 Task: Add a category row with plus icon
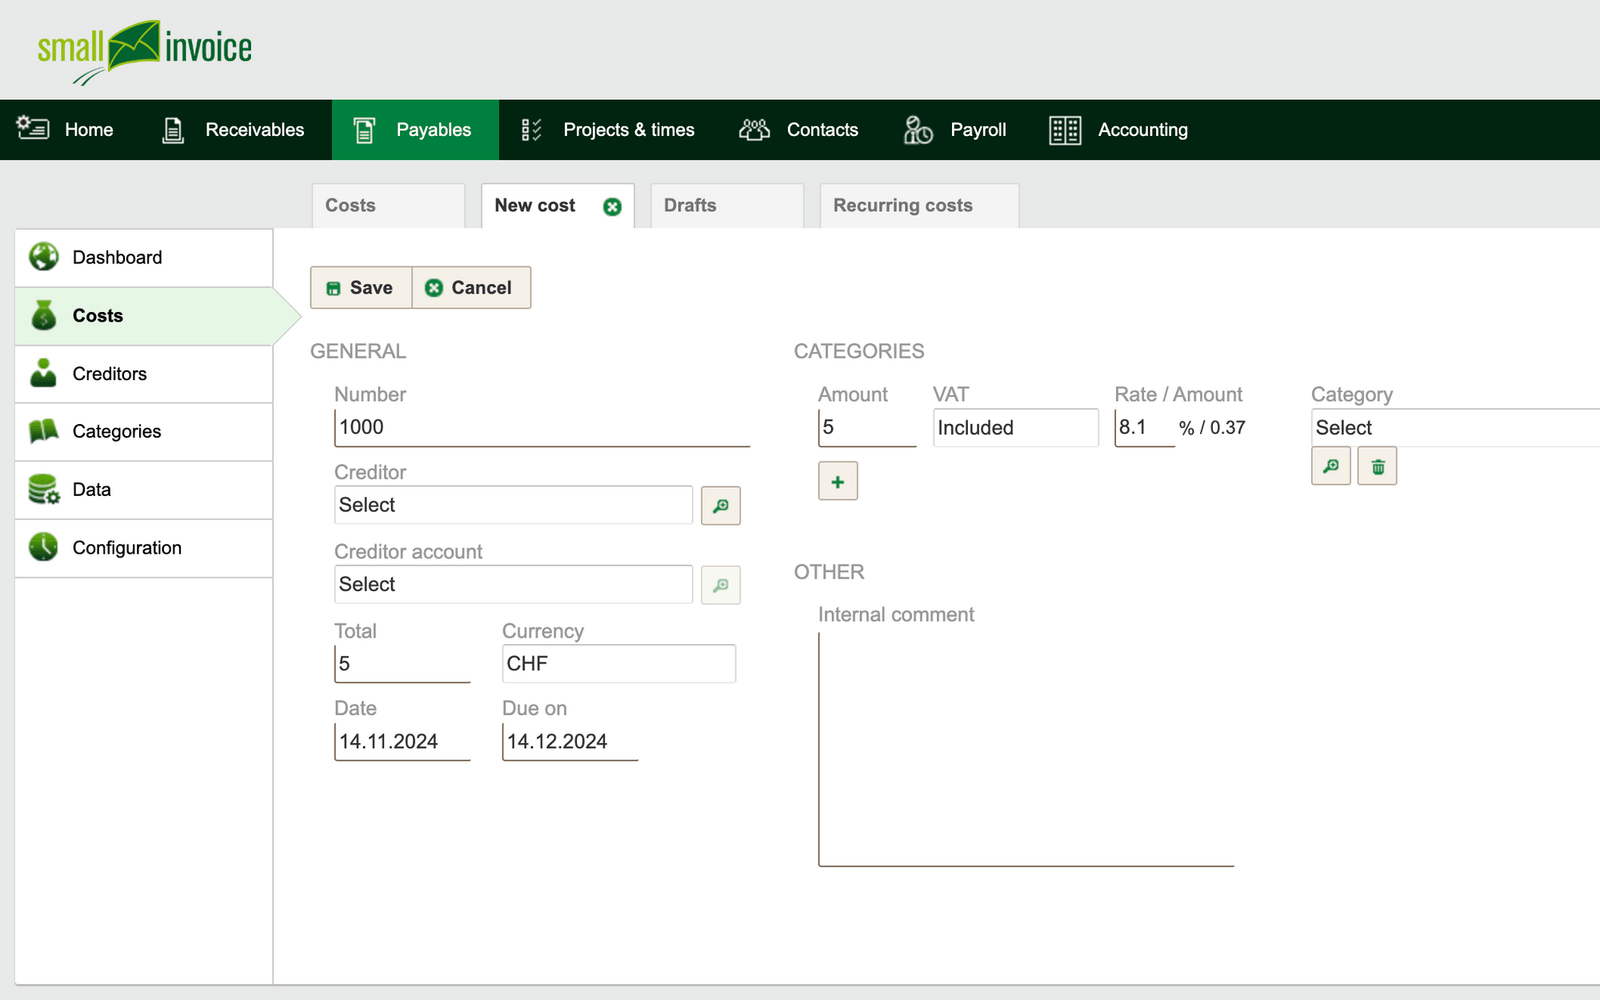click(837, 482)
